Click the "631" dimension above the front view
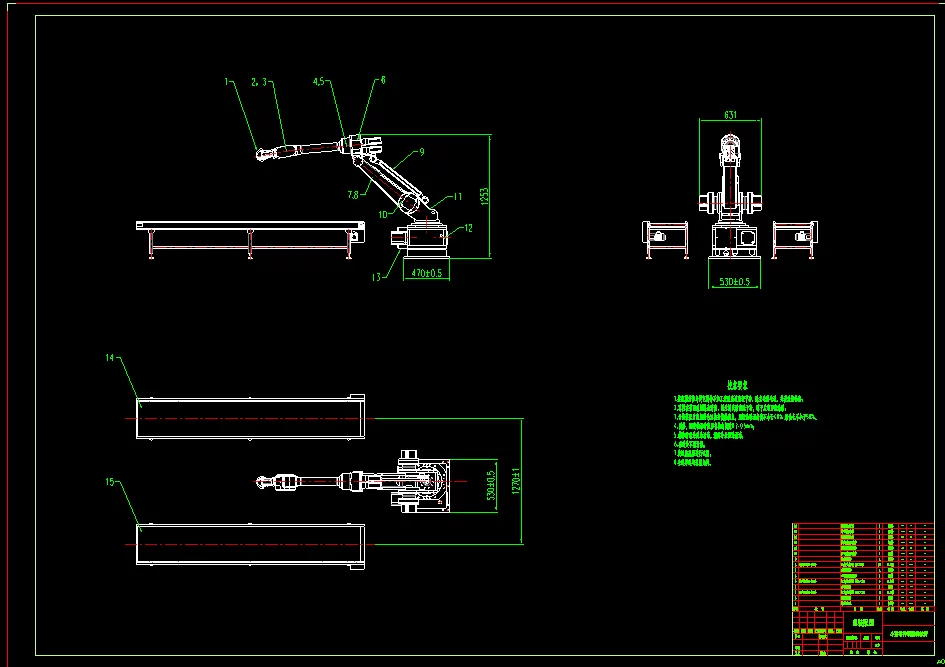The width and height of the screenshot is (945, 667). [x=730, y=114]
